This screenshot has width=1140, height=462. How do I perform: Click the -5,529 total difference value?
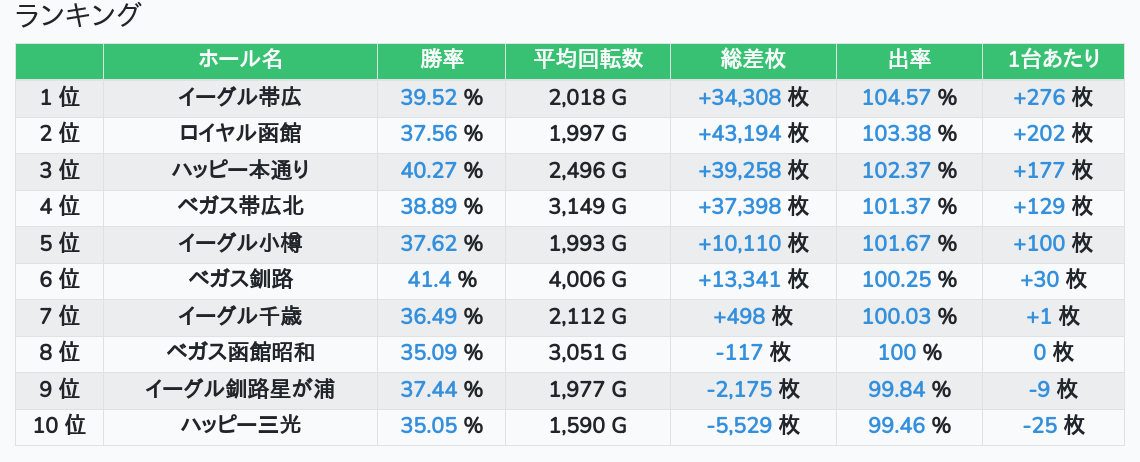click(739, 426)
